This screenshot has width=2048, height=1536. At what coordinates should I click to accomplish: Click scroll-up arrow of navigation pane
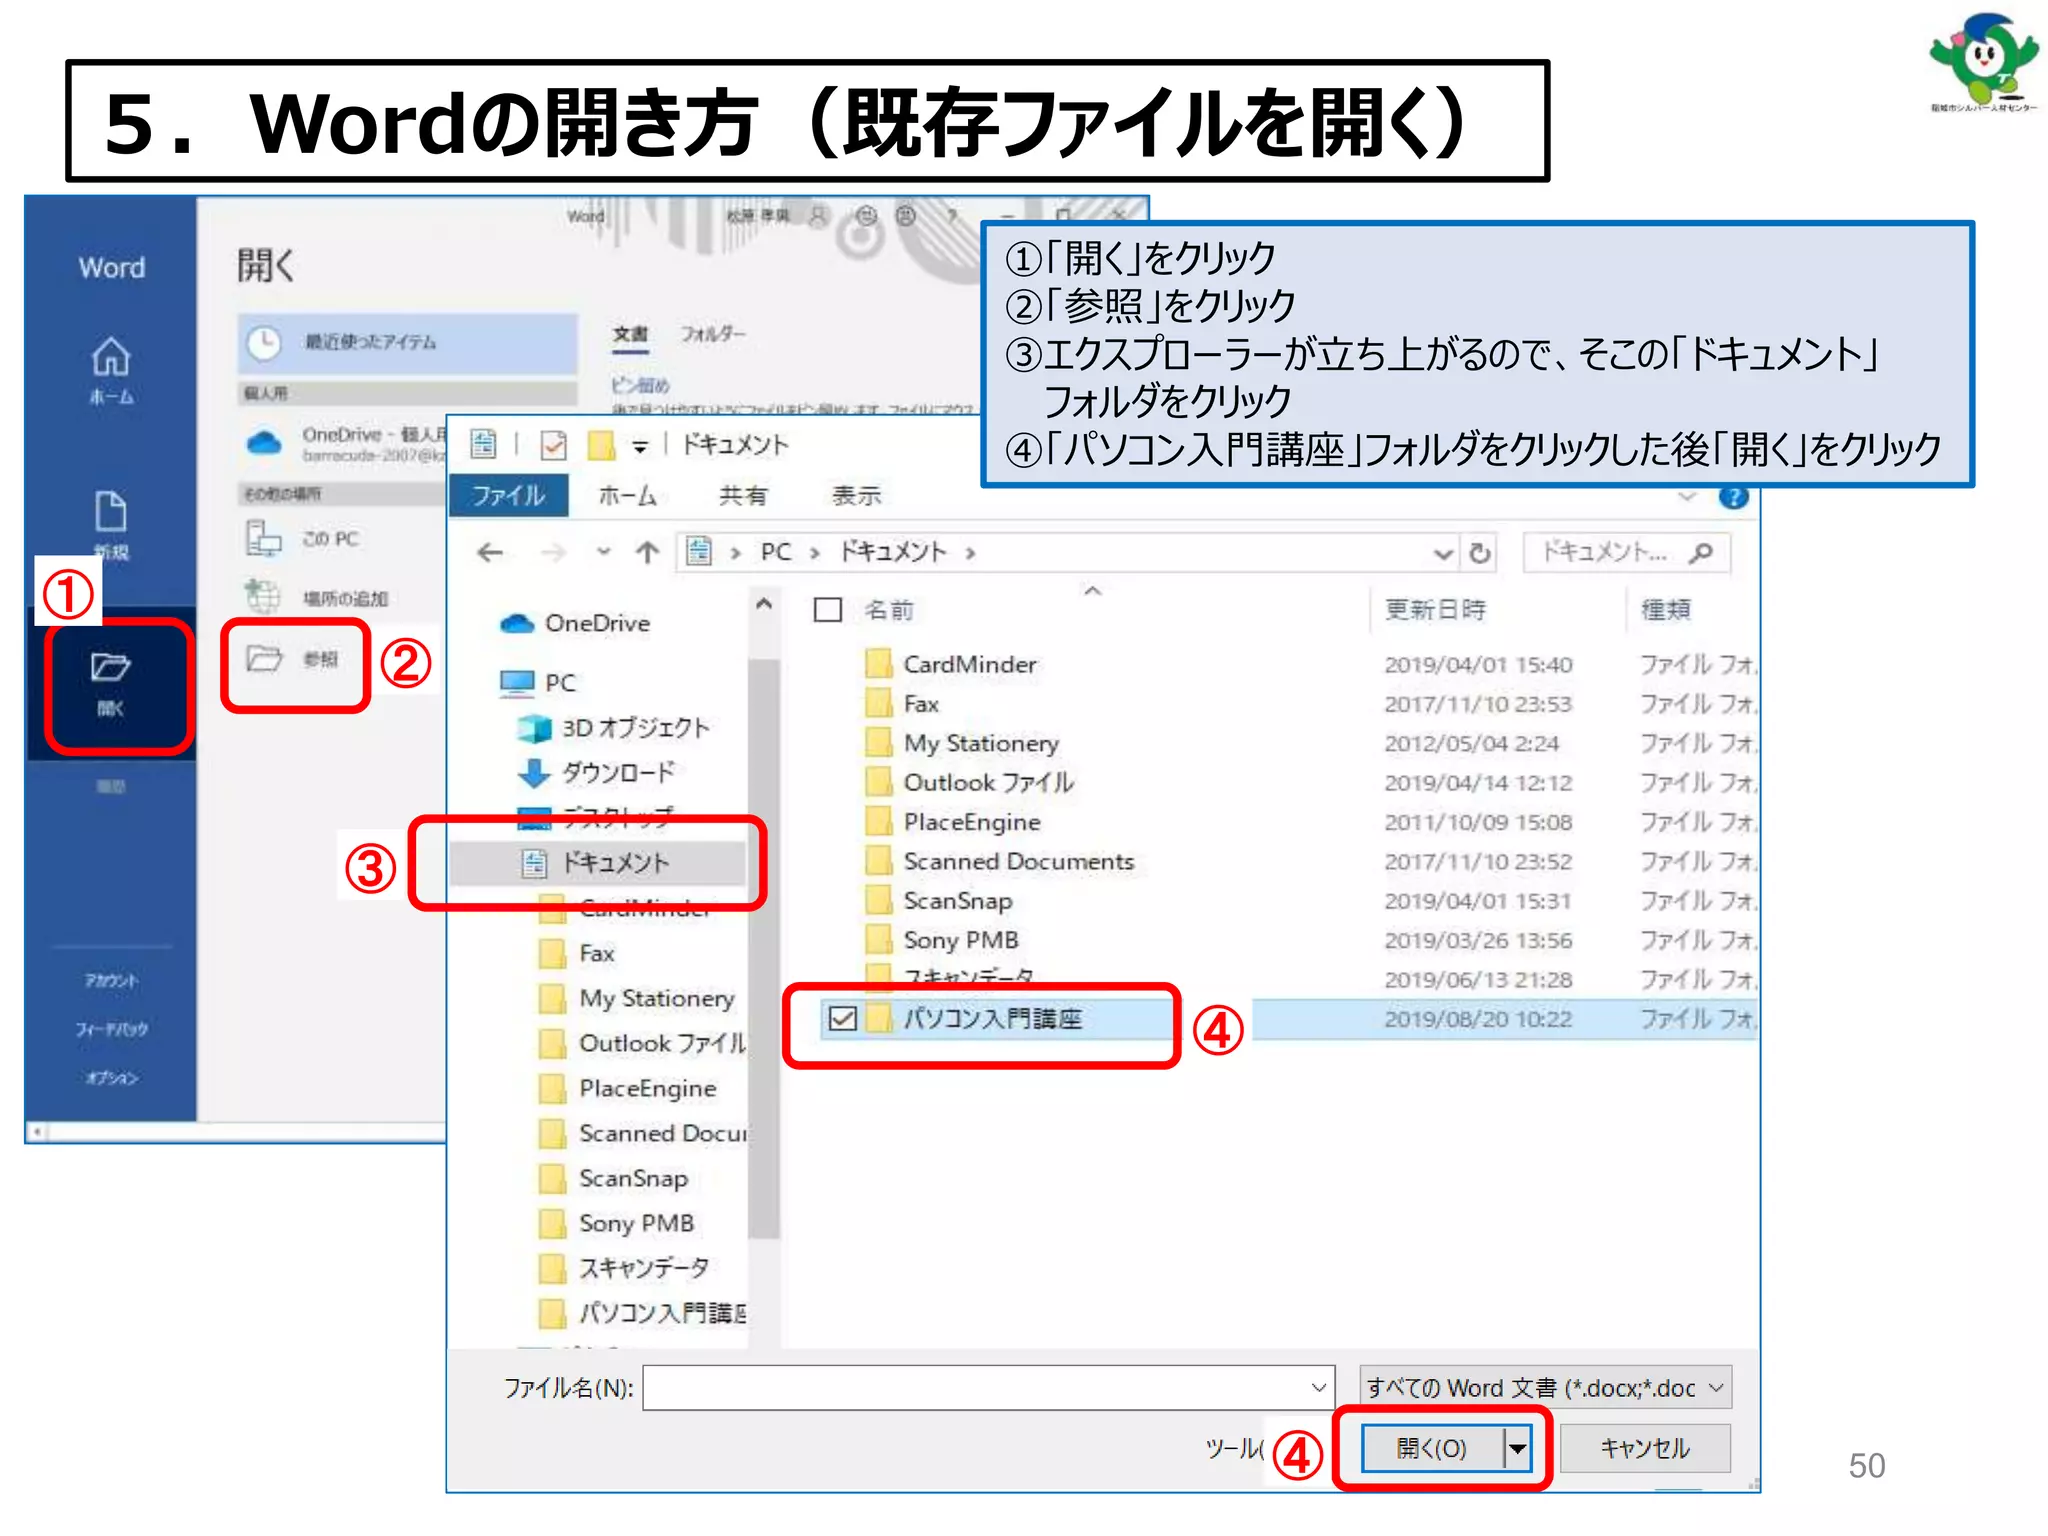(764, 604)
